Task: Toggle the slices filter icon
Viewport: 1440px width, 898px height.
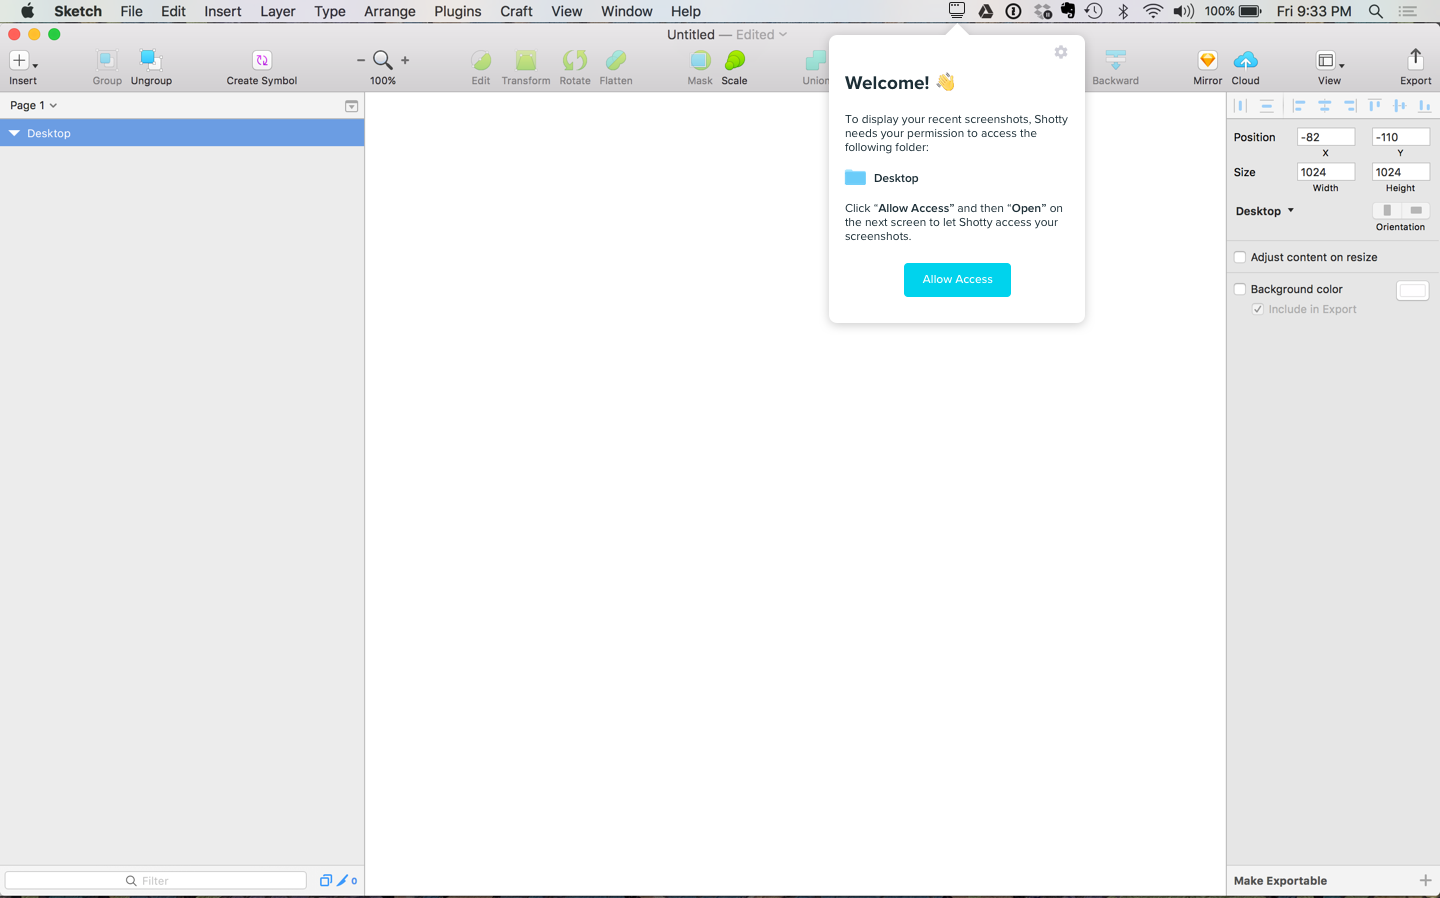Action: click(x=343, y=881)
